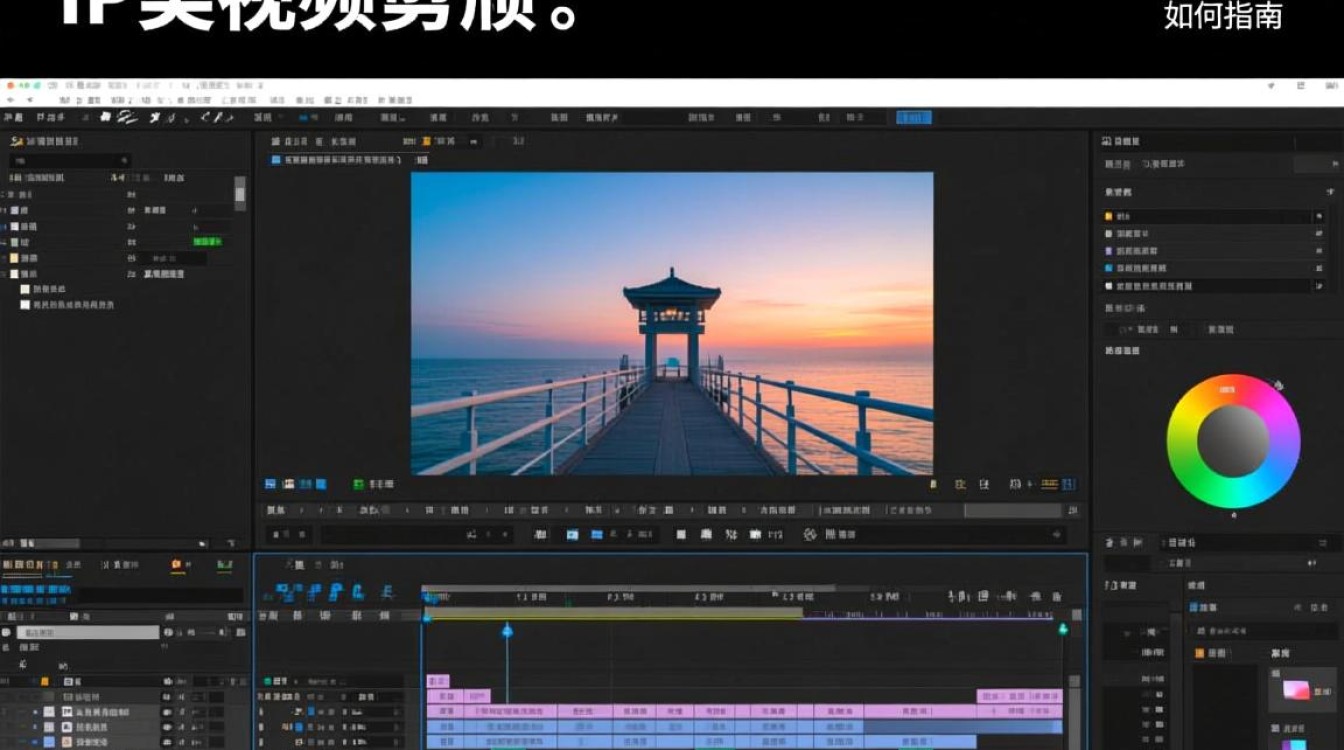This screenshot has width=1344, height=750.
Task: Focus the search field atop the left panel
Action: (x=70, y=160)
